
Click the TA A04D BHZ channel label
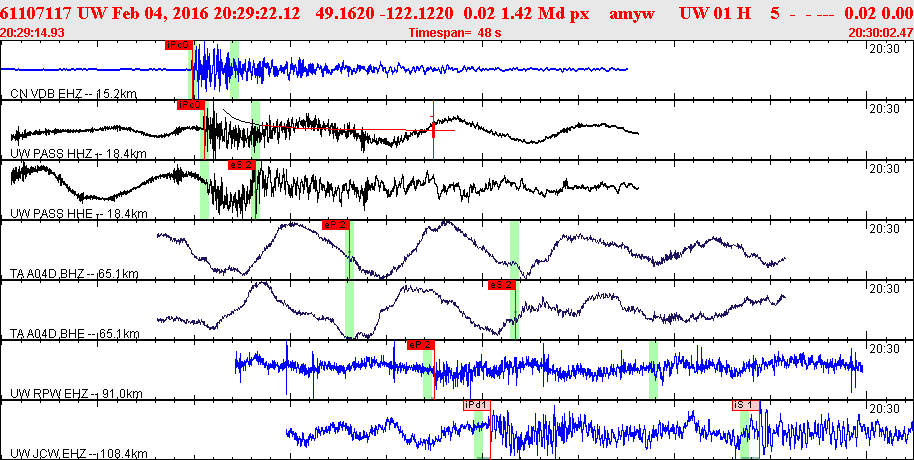click(75, 273)
